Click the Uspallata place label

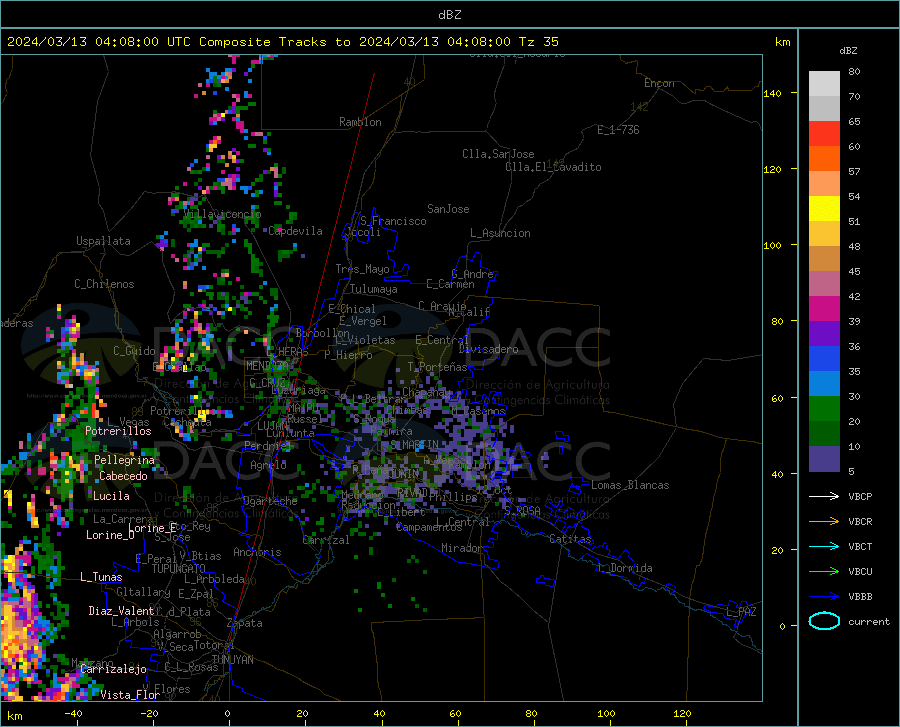(x=103, y=241)
